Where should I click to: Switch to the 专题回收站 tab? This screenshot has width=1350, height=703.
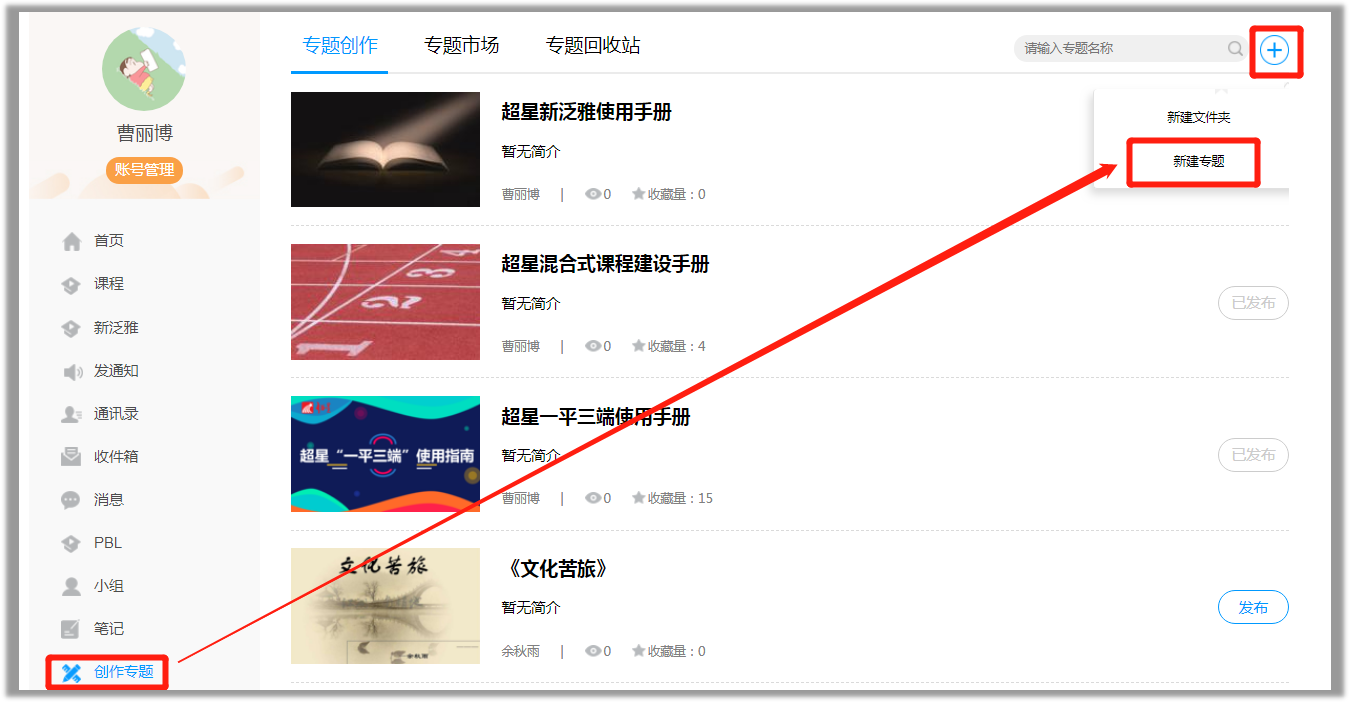[x=593, y=46]
